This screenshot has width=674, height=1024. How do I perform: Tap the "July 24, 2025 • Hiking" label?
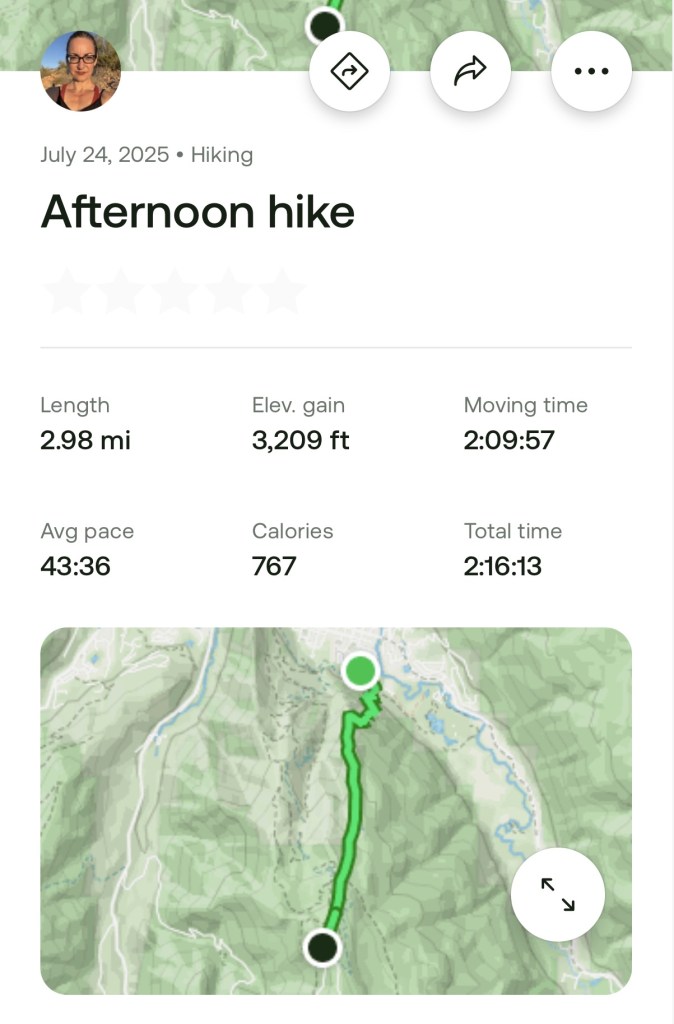pos(146,155)
